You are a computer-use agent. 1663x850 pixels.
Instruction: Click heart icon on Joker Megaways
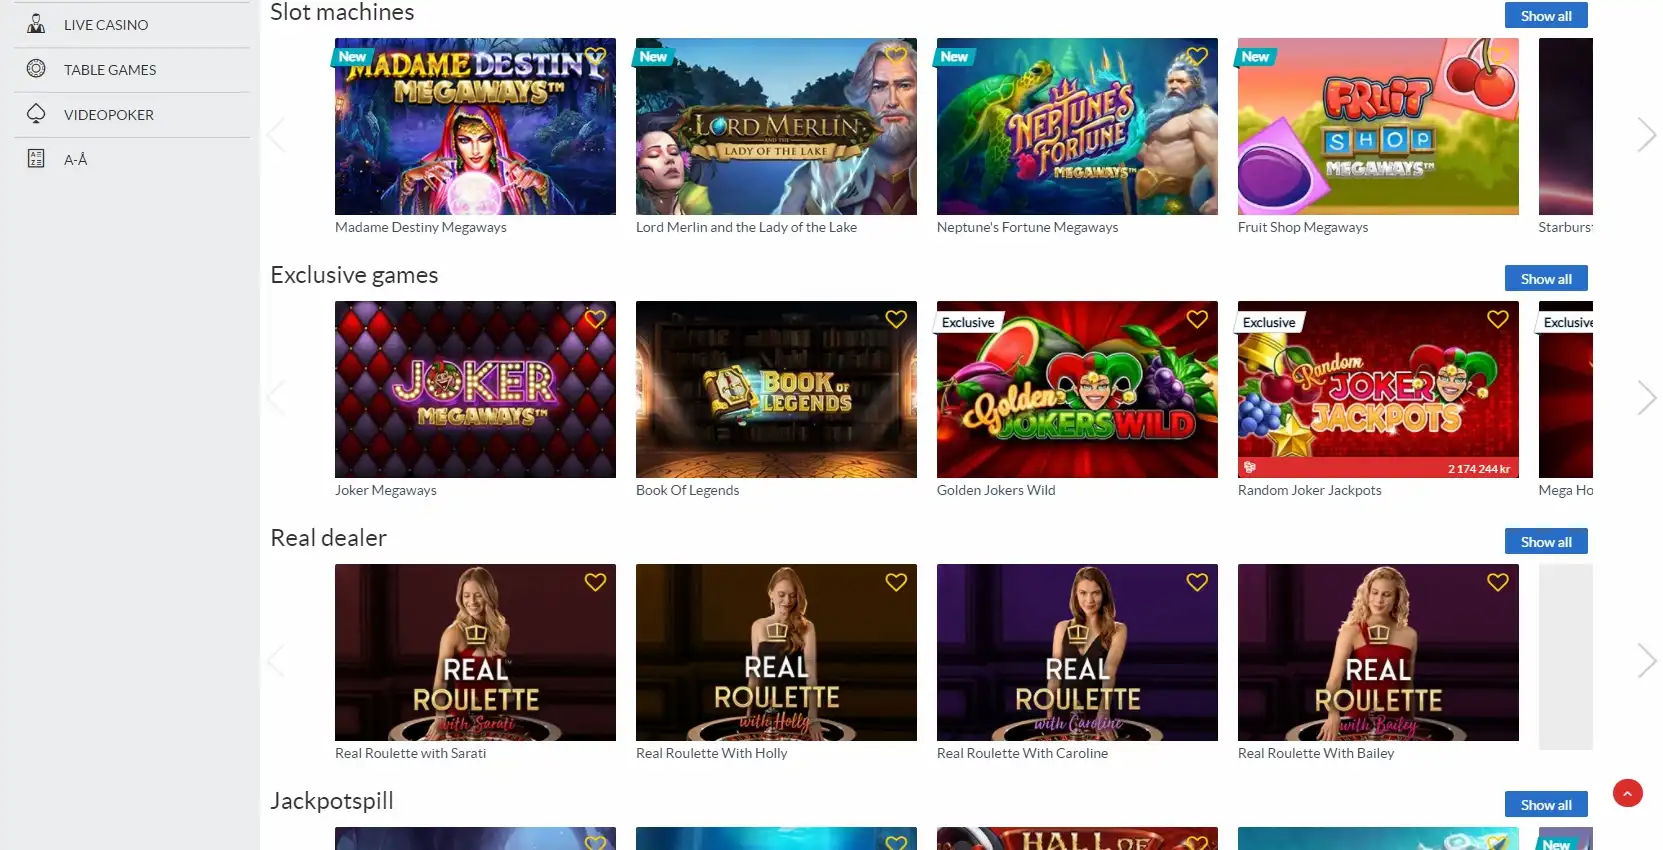[595, 319]
